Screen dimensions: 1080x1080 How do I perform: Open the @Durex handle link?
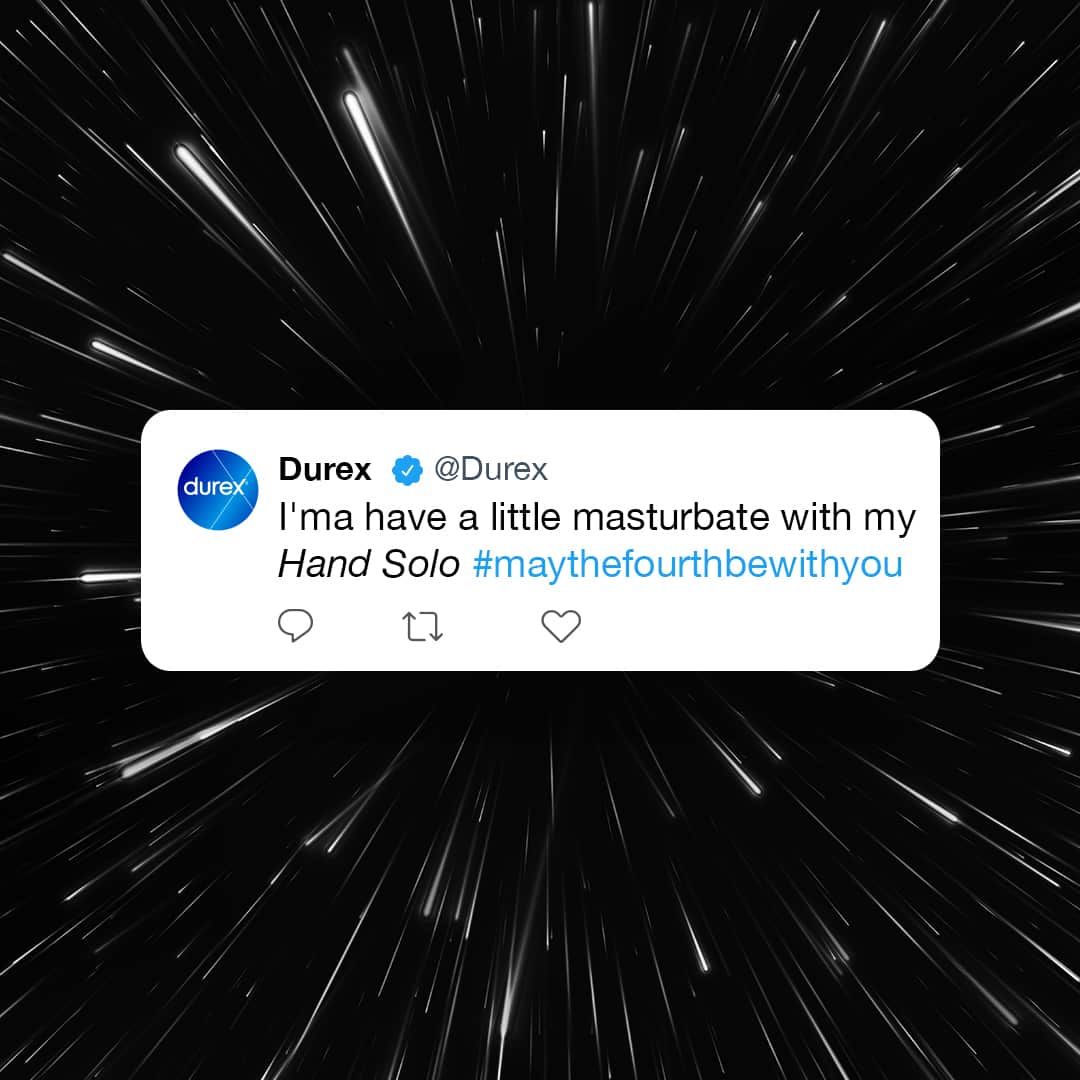(x=490, y=470)
